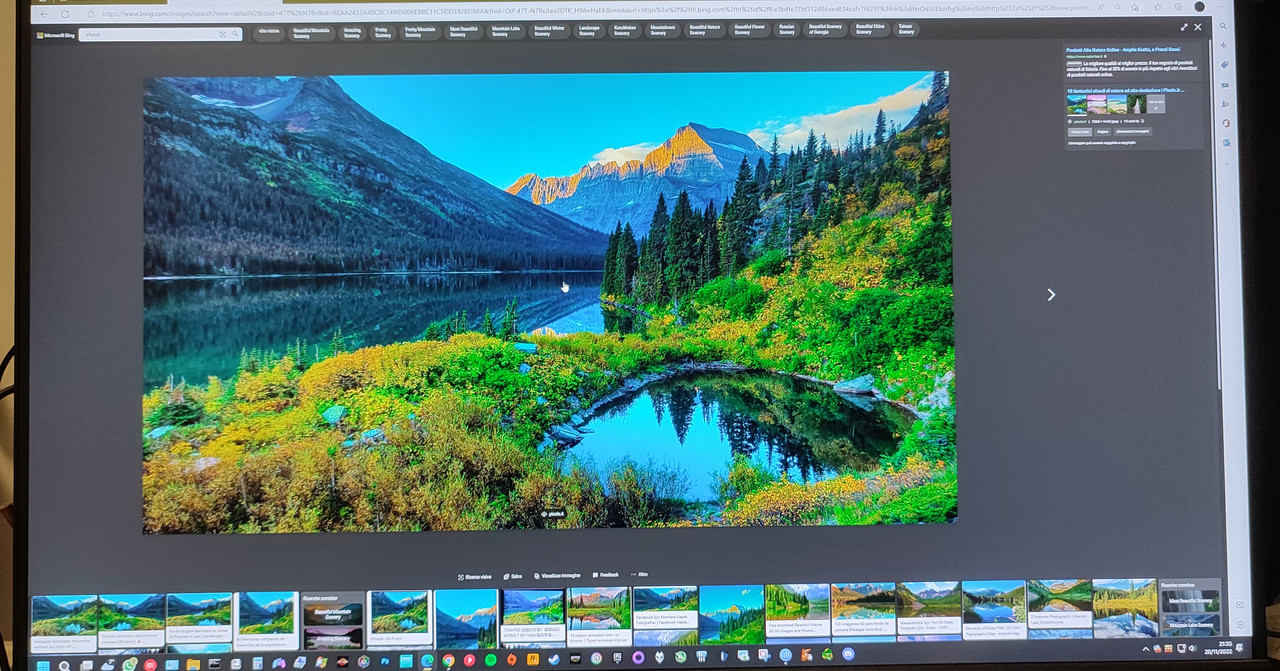This screenshot has height=671, width=1280.
Task: Open Discord from the taskbar
Action: tap(848, 654)
